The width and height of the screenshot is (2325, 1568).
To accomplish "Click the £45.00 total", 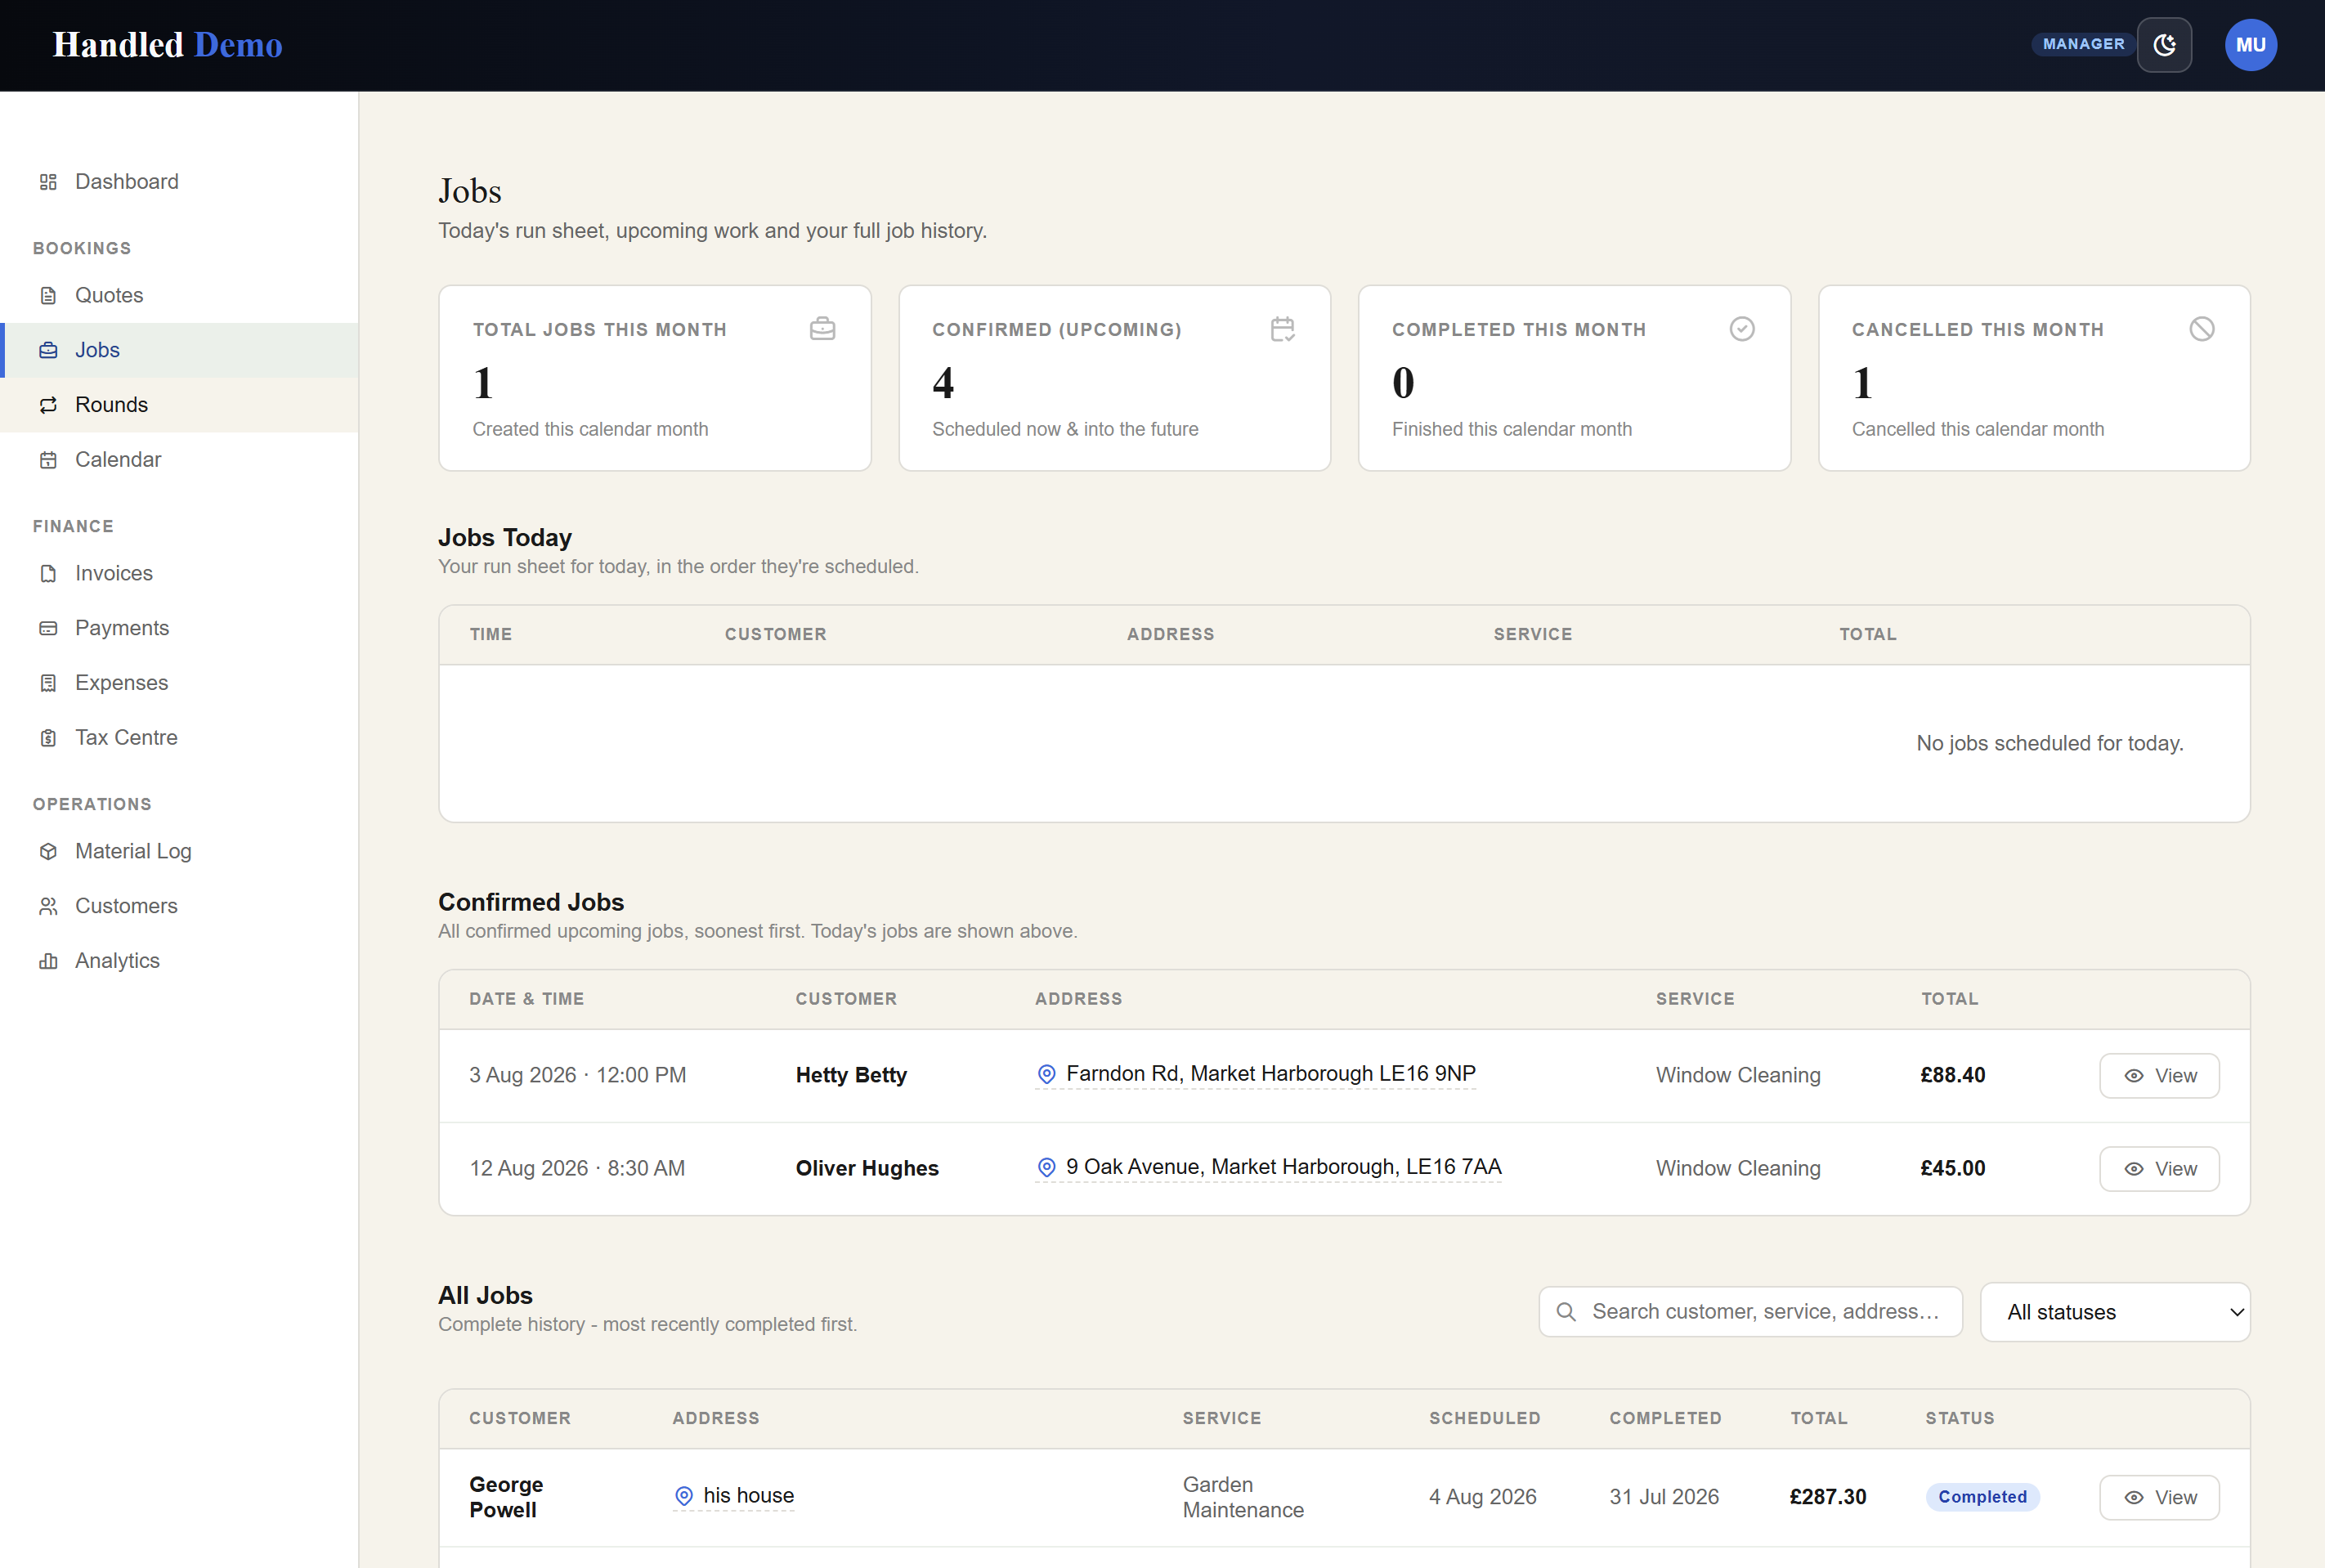I will [1952, 1169].
